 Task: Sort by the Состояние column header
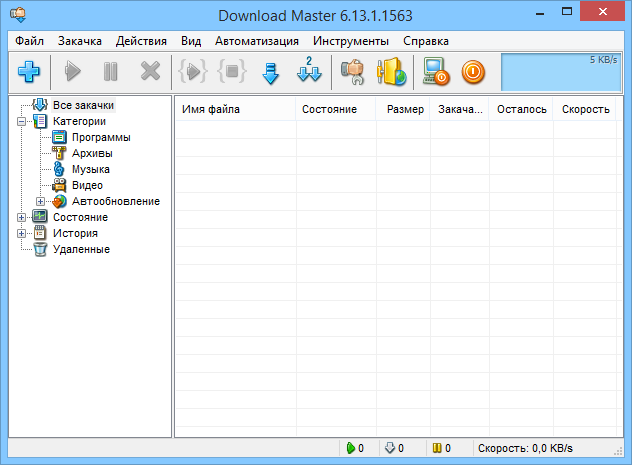336,109
